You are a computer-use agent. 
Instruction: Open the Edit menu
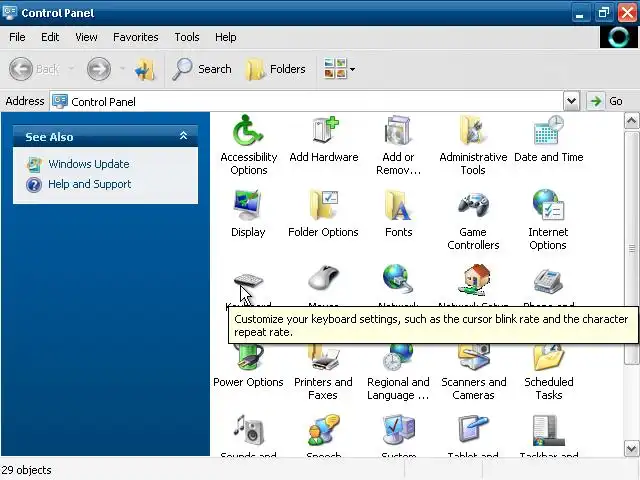click(50, 37)
